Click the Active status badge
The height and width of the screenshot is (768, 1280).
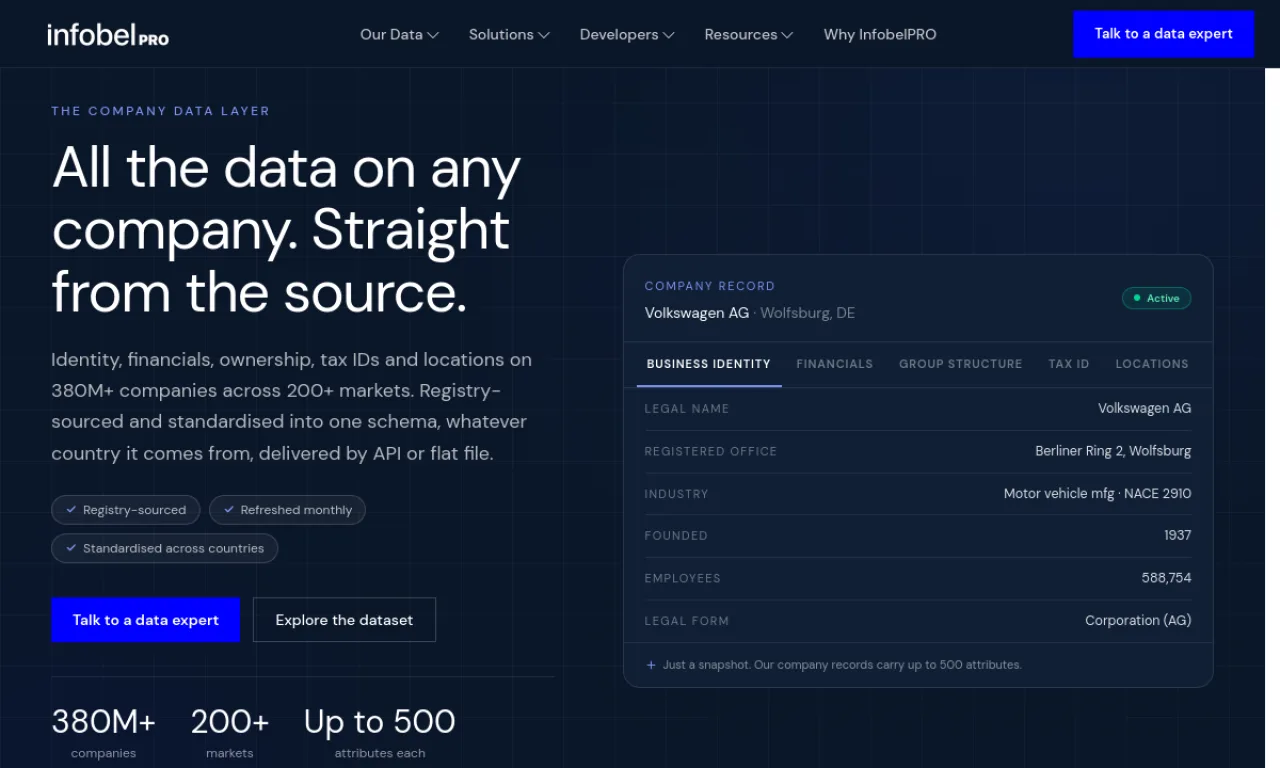click(1156, 298)
